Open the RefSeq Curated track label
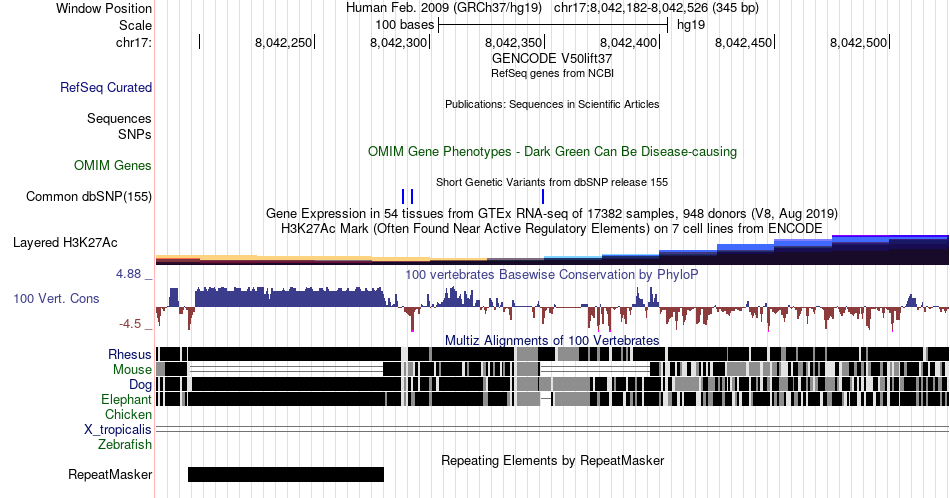 (x=106, y=87)
